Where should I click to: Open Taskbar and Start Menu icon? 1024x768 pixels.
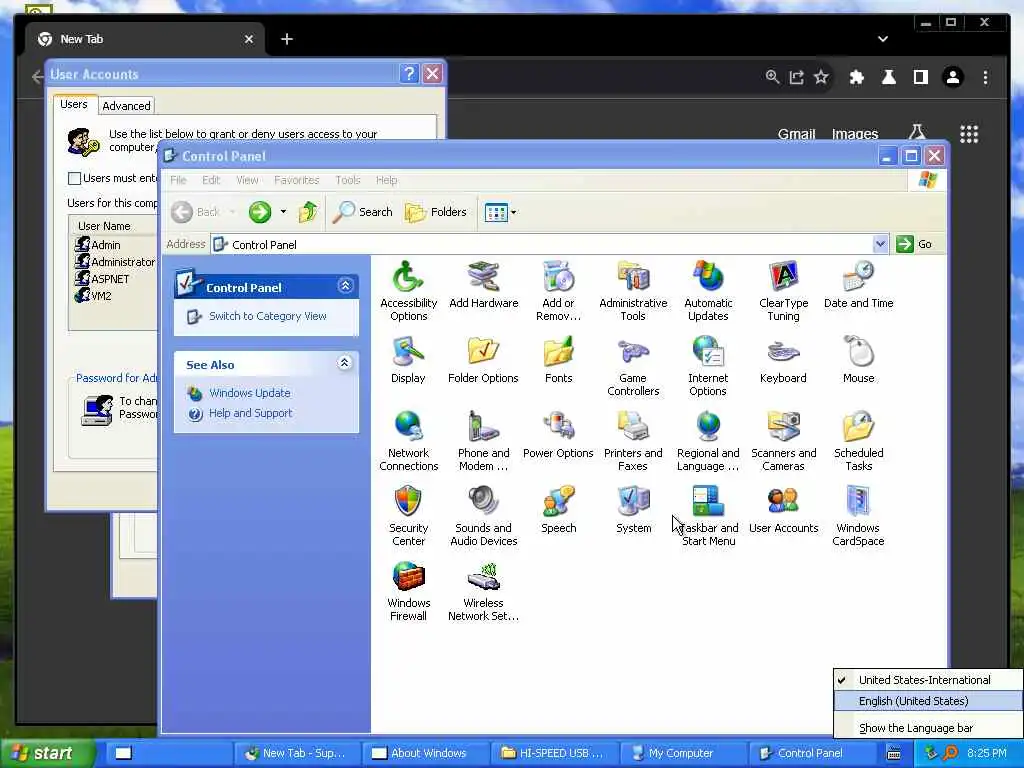(708, 516)
